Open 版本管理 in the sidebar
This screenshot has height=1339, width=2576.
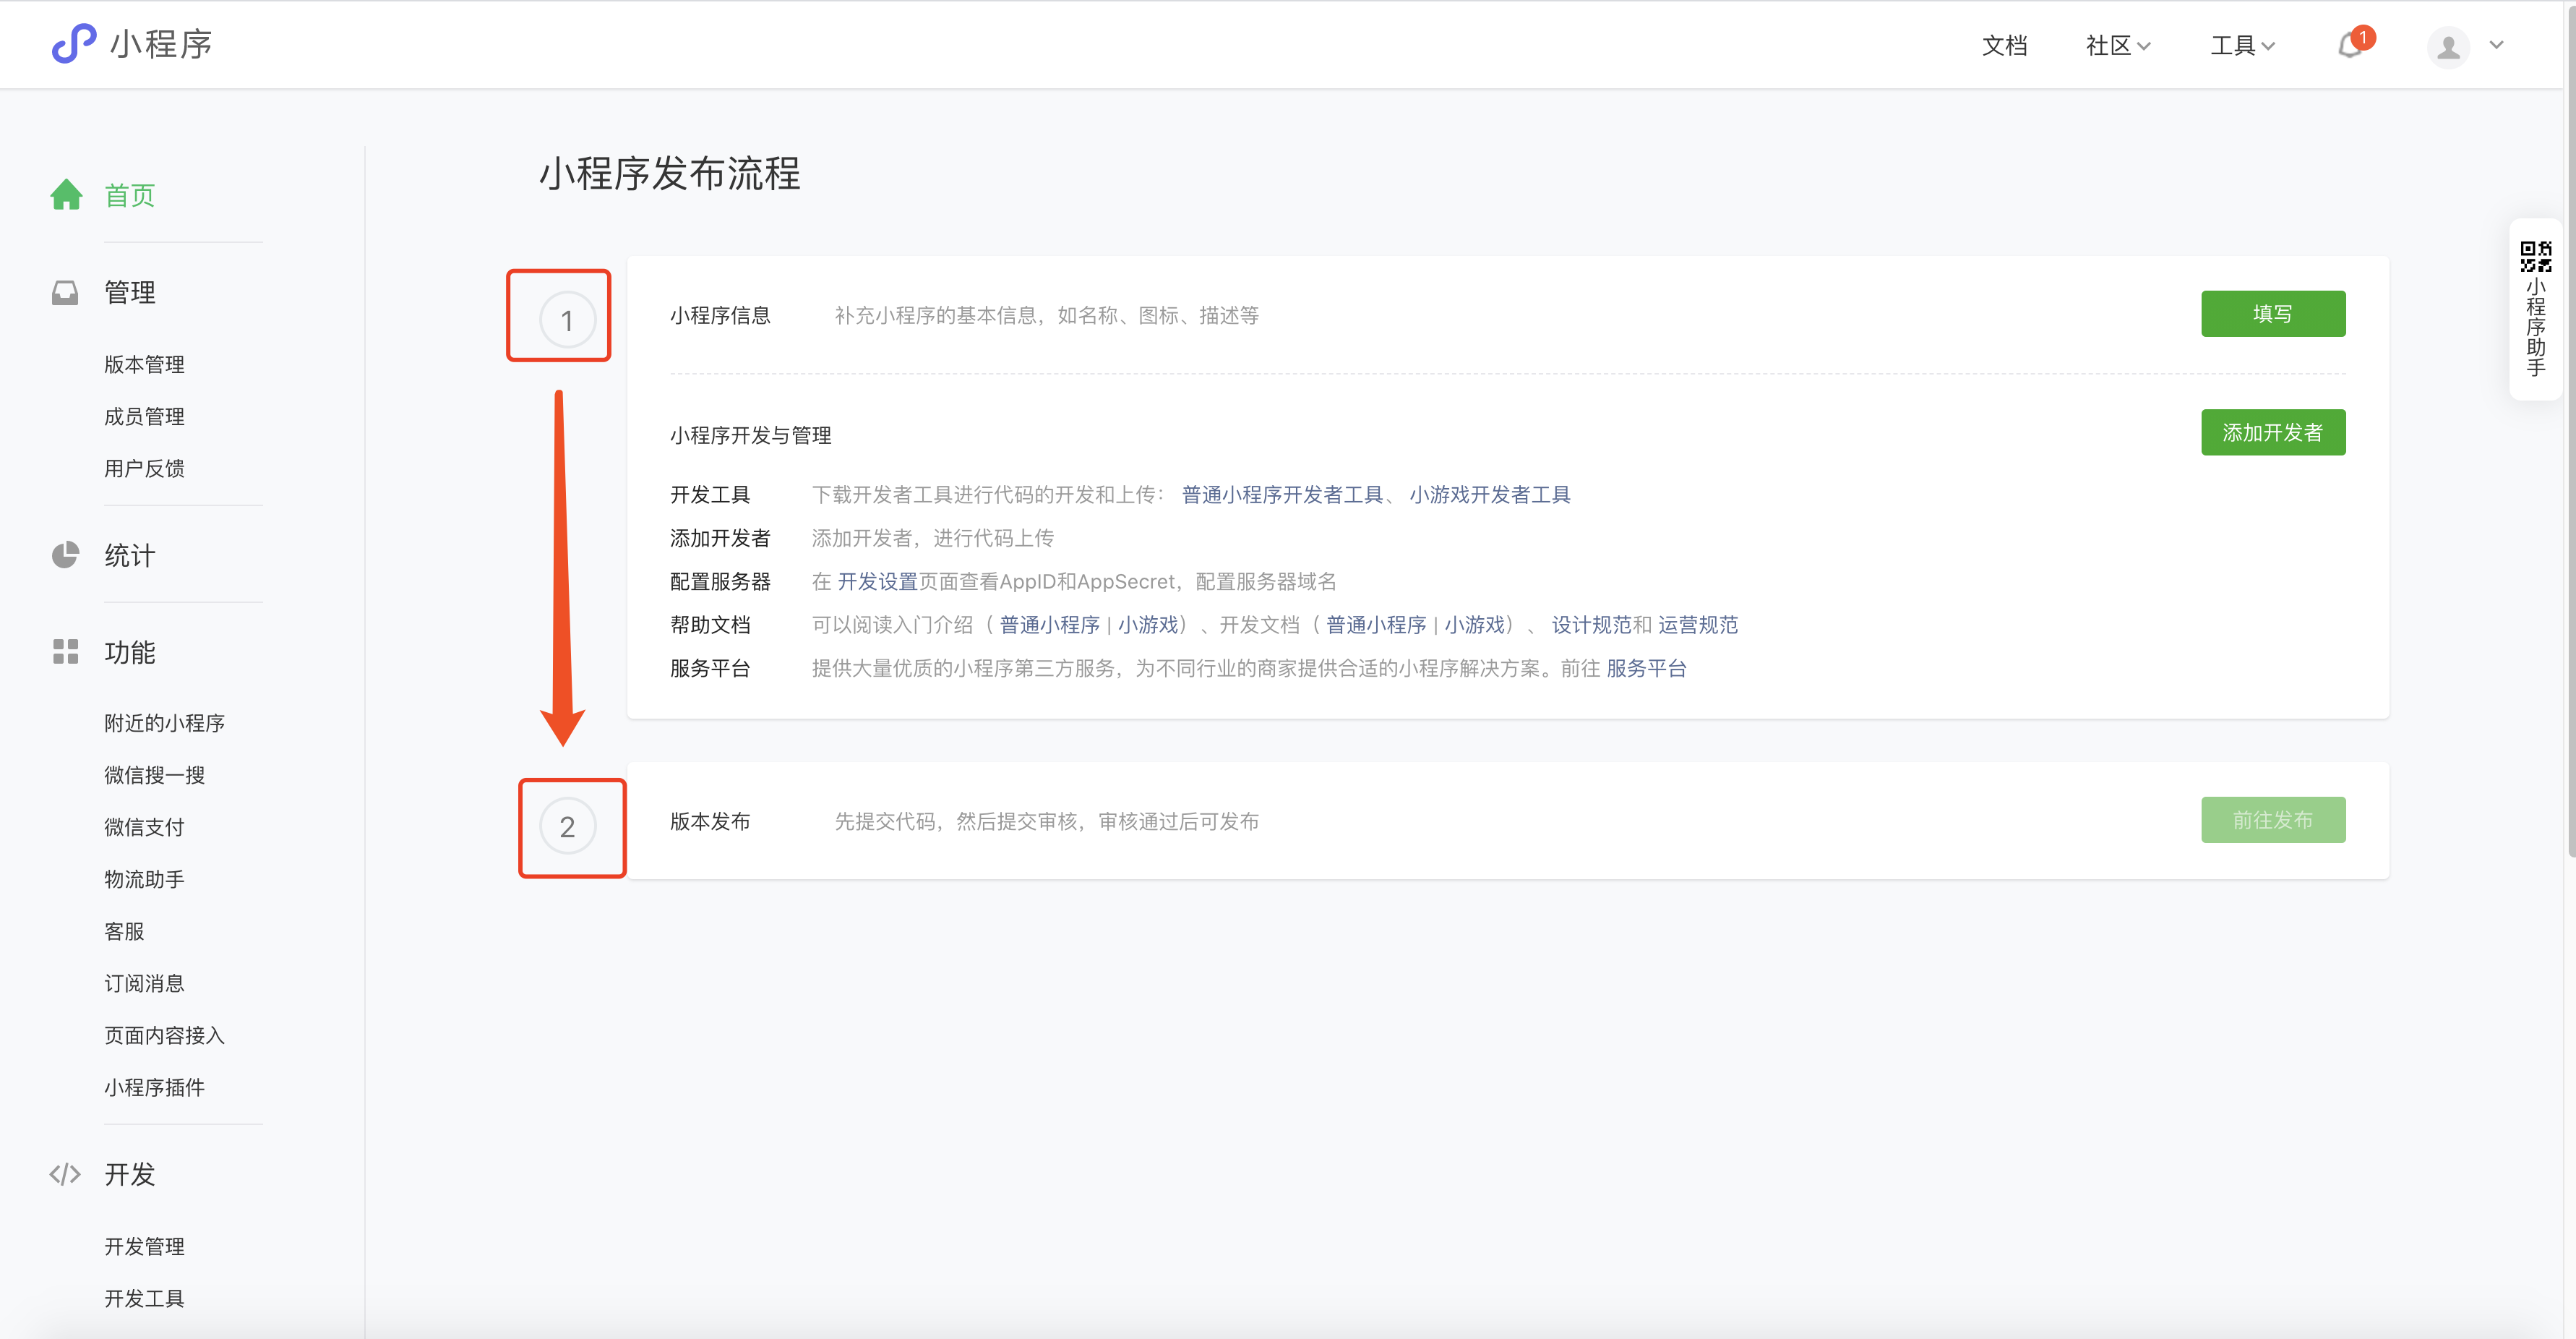tap(144, 365)
